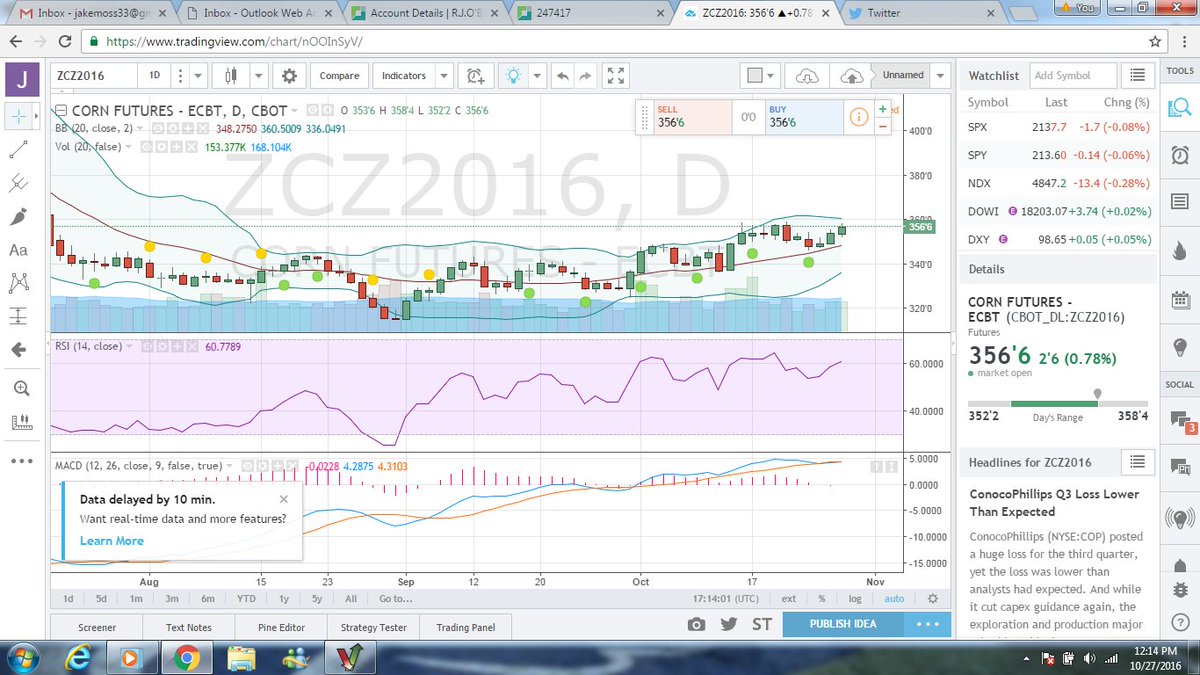
Task: Open the Screener tab
Action: tap(97, 628)
